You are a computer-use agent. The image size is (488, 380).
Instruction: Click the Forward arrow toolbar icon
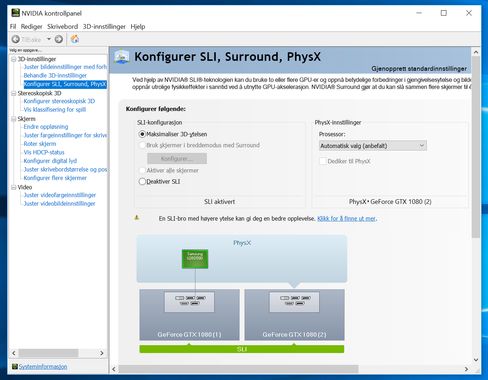click(59, 39)
